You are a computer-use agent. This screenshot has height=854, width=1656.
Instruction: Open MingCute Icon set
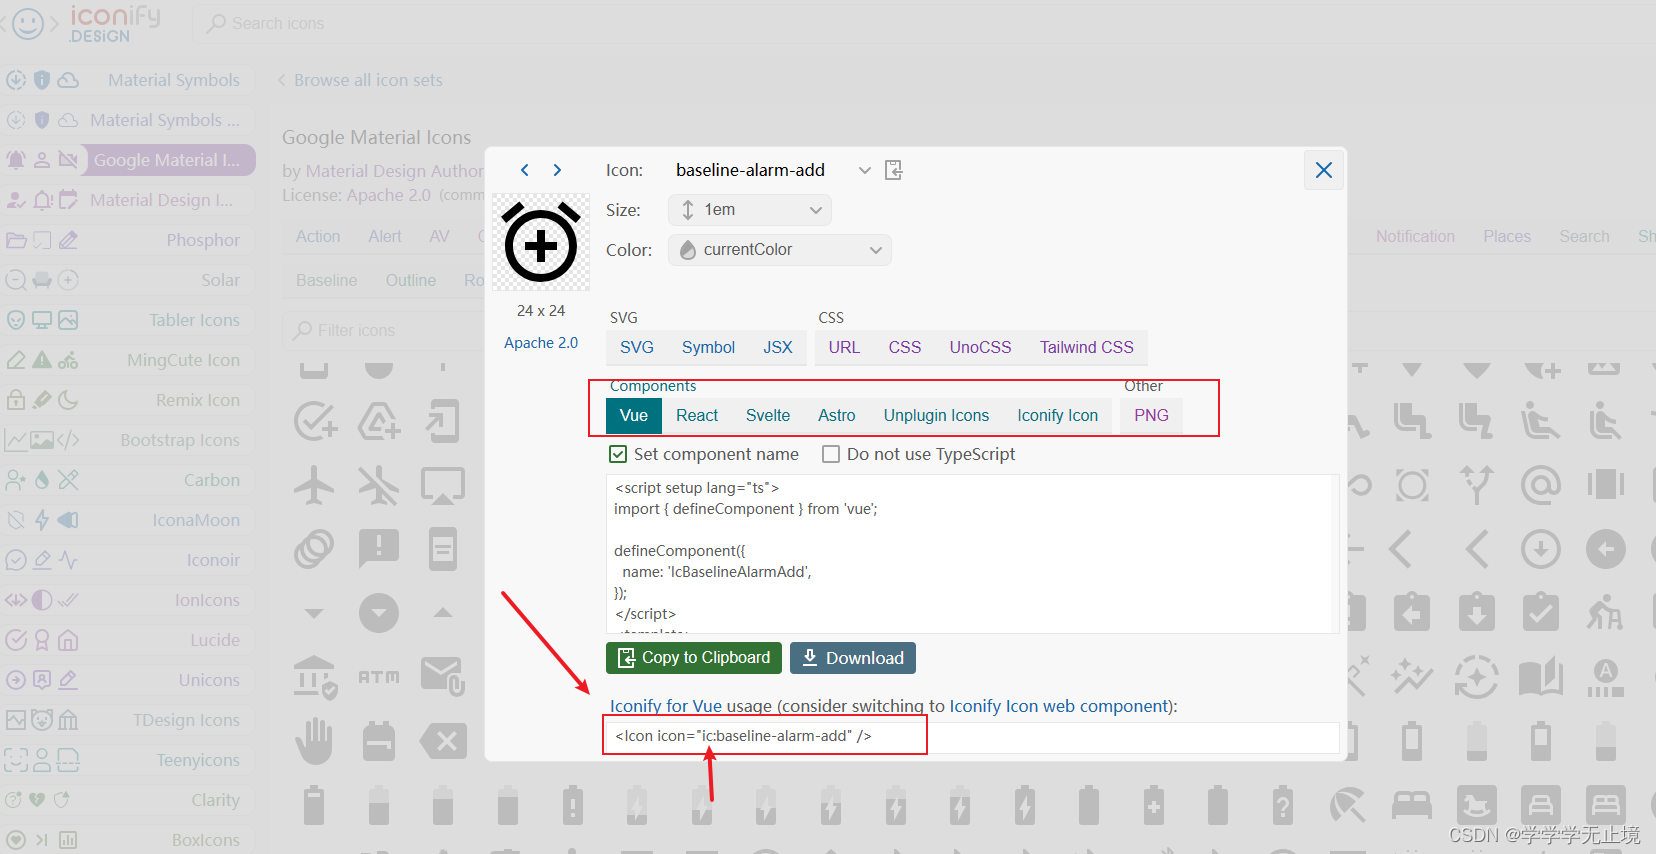pyautogui.click(x=128, y=360)
